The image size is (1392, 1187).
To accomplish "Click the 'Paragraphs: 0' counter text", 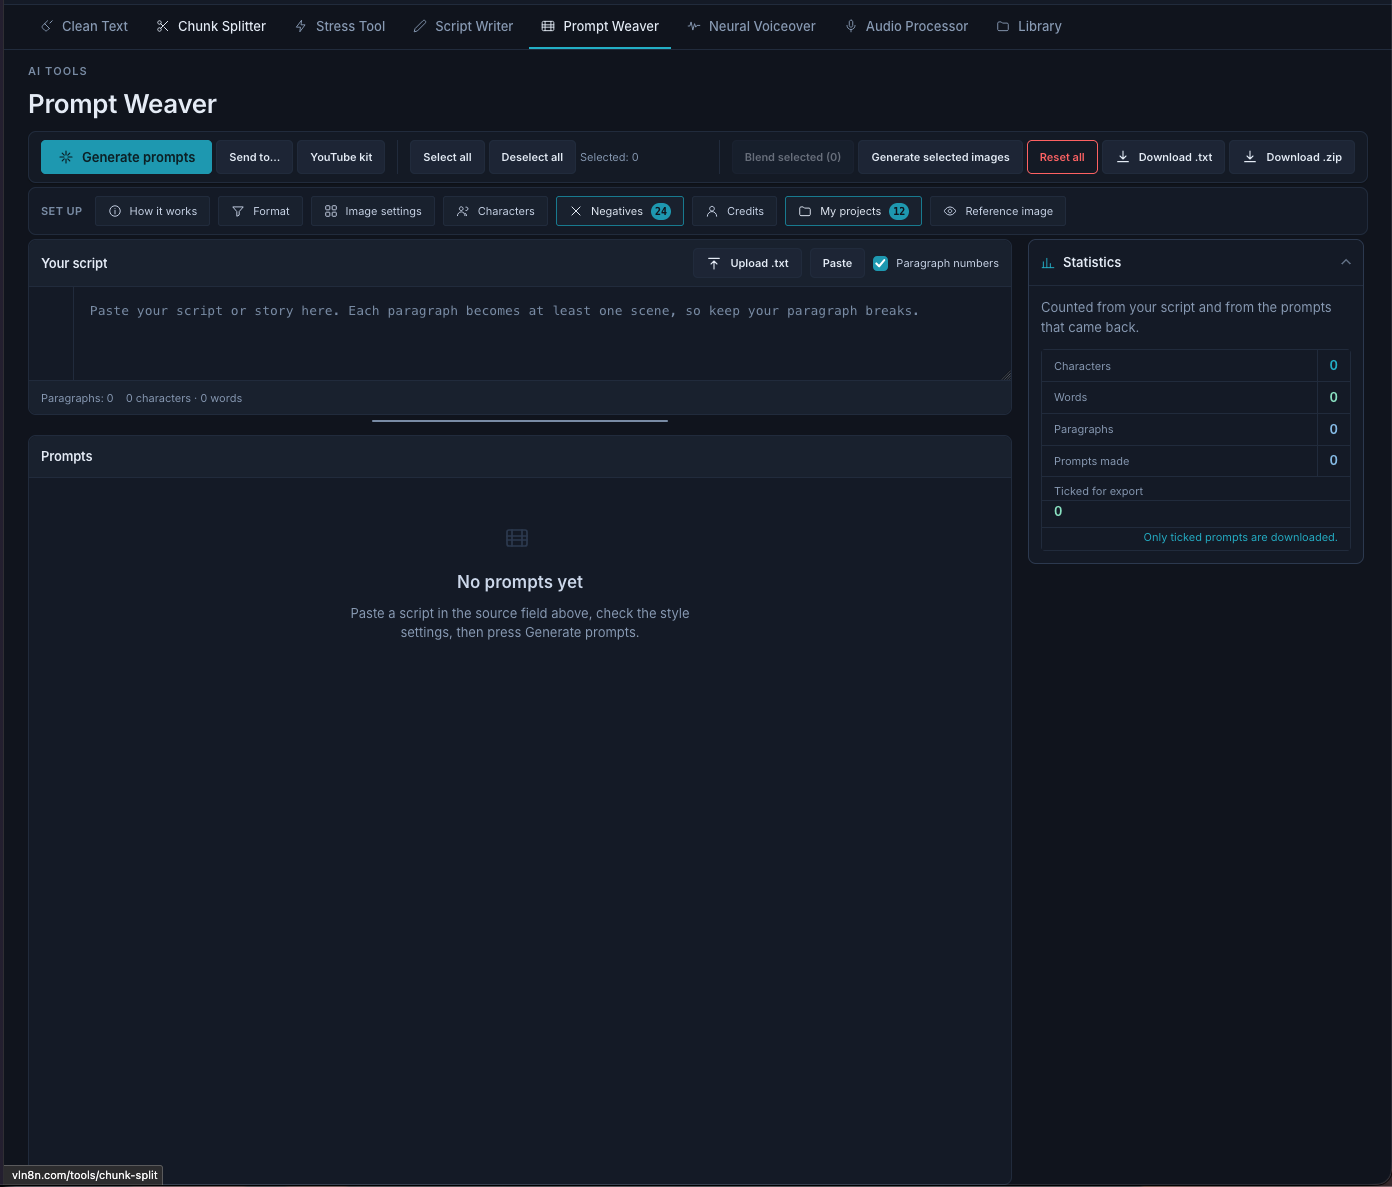I will (77, 398).
